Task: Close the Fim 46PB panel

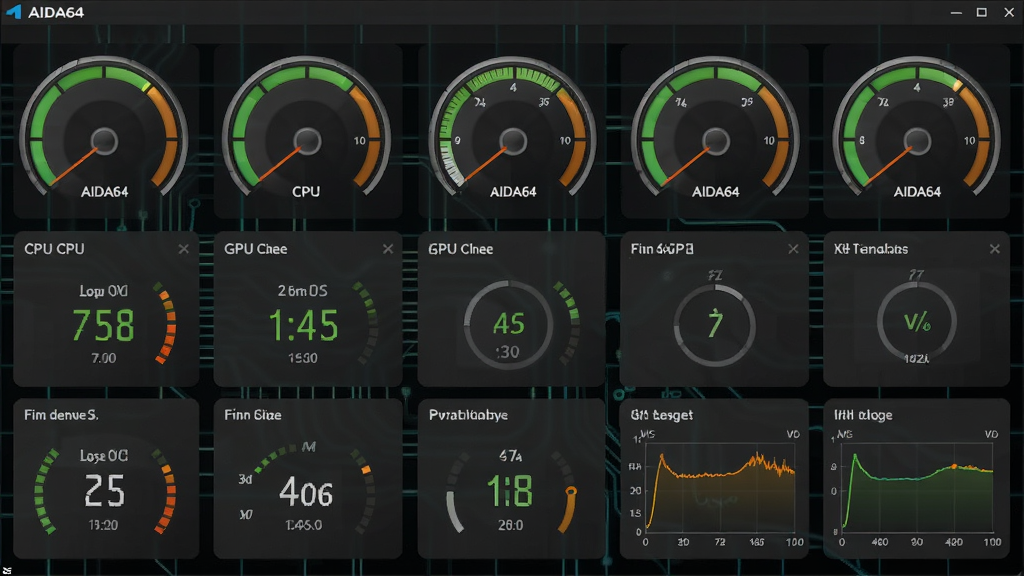Action: [793, 249]
